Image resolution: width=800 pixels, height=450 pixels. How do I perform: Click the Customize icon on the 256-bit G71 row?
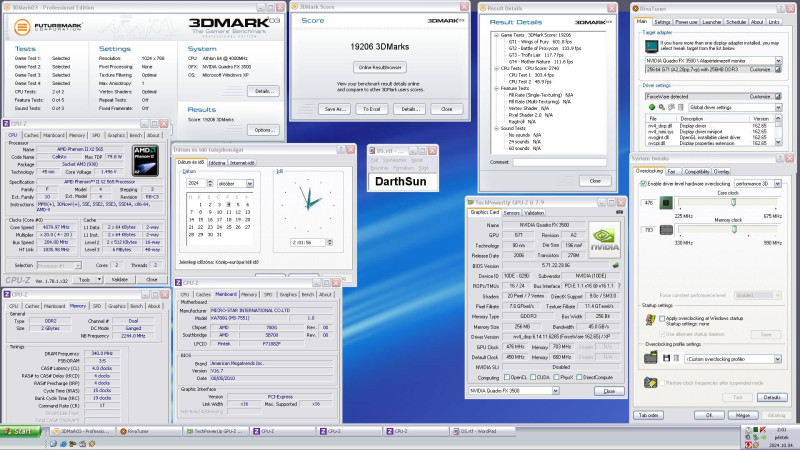click(778, 69)
